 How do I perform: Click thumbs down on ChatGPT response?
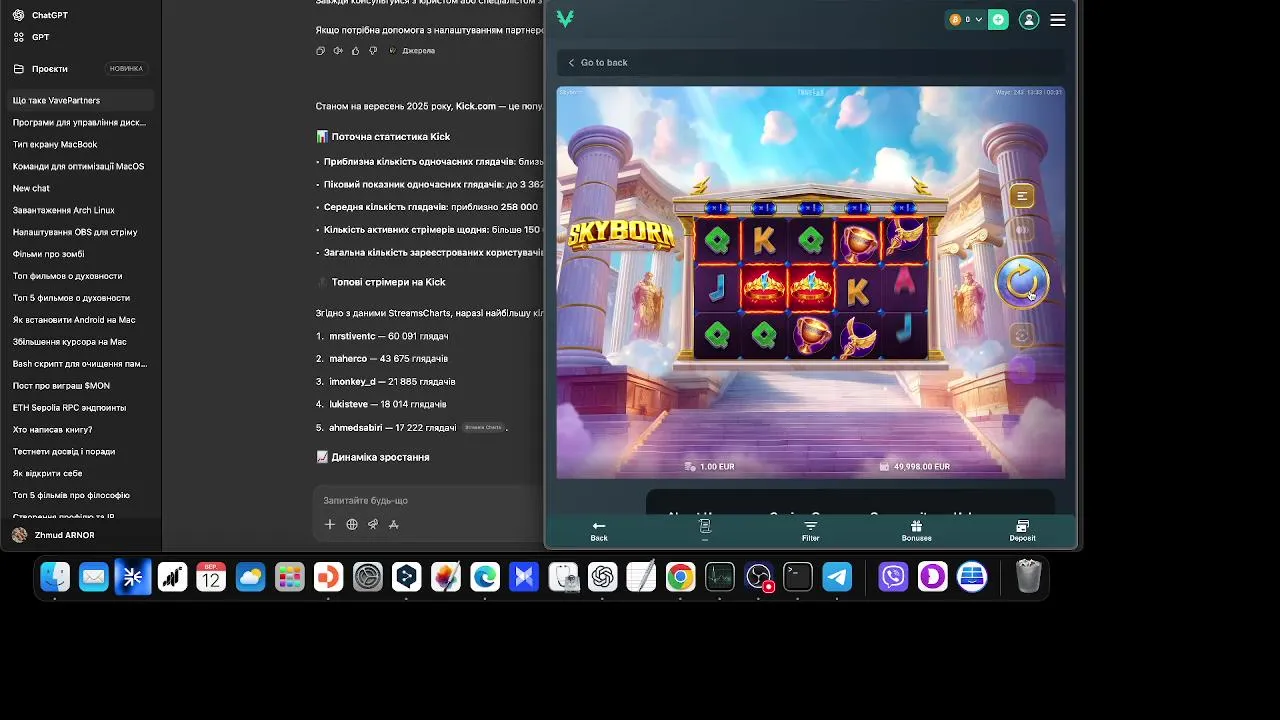pyautogui.click(x=373, y=50)
